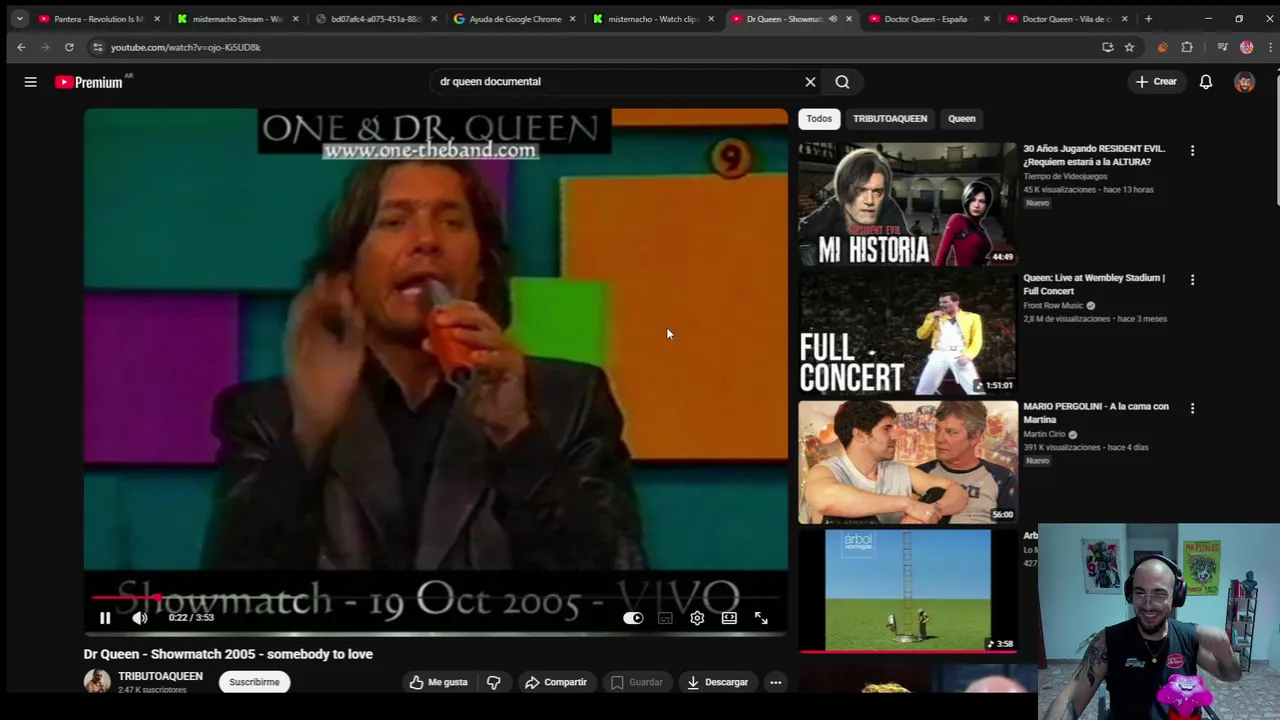Screen dimensions: 1280x720
Task: Click the search magnifier button
Action: click(842, 82)
